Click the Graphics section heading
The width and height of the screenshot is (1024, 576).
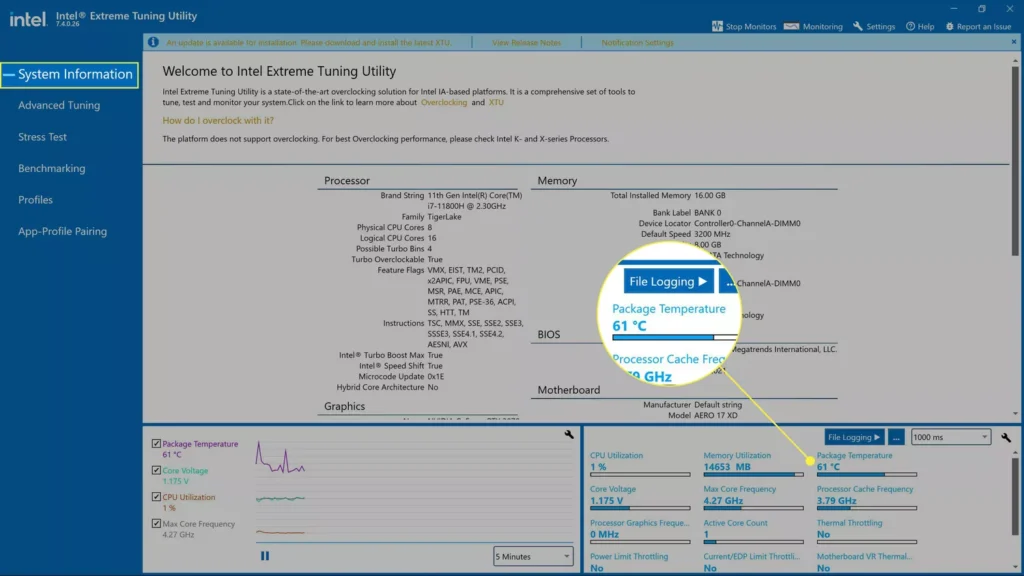344,406
